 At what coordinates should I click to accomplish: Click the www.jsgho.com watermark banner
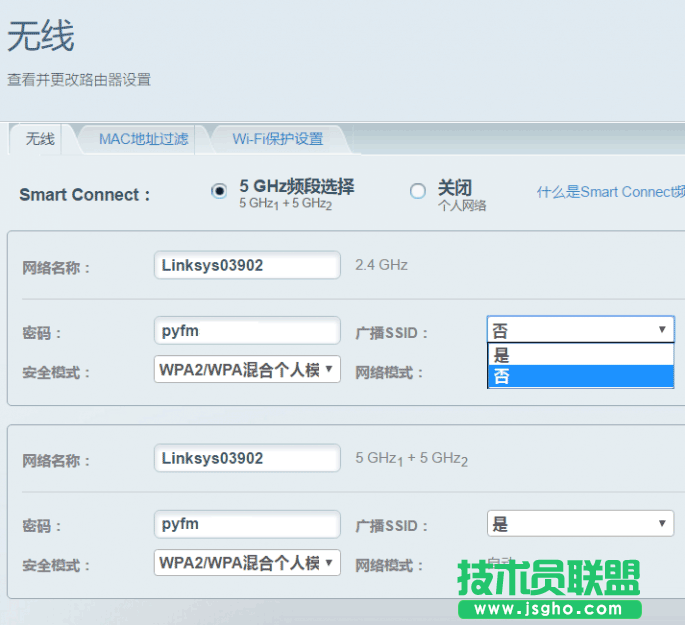[x=548, y=609]
